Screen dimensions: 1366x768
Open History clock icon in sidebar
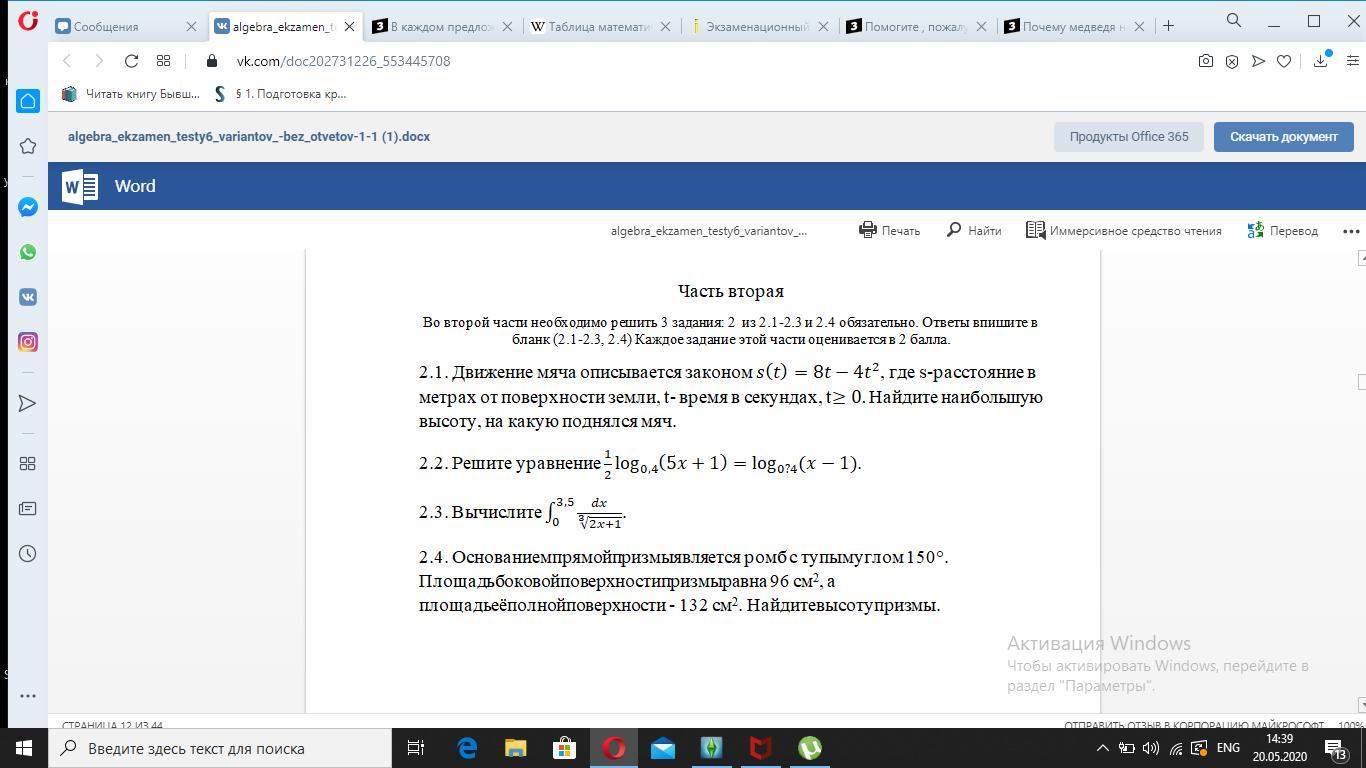[28, 553]
